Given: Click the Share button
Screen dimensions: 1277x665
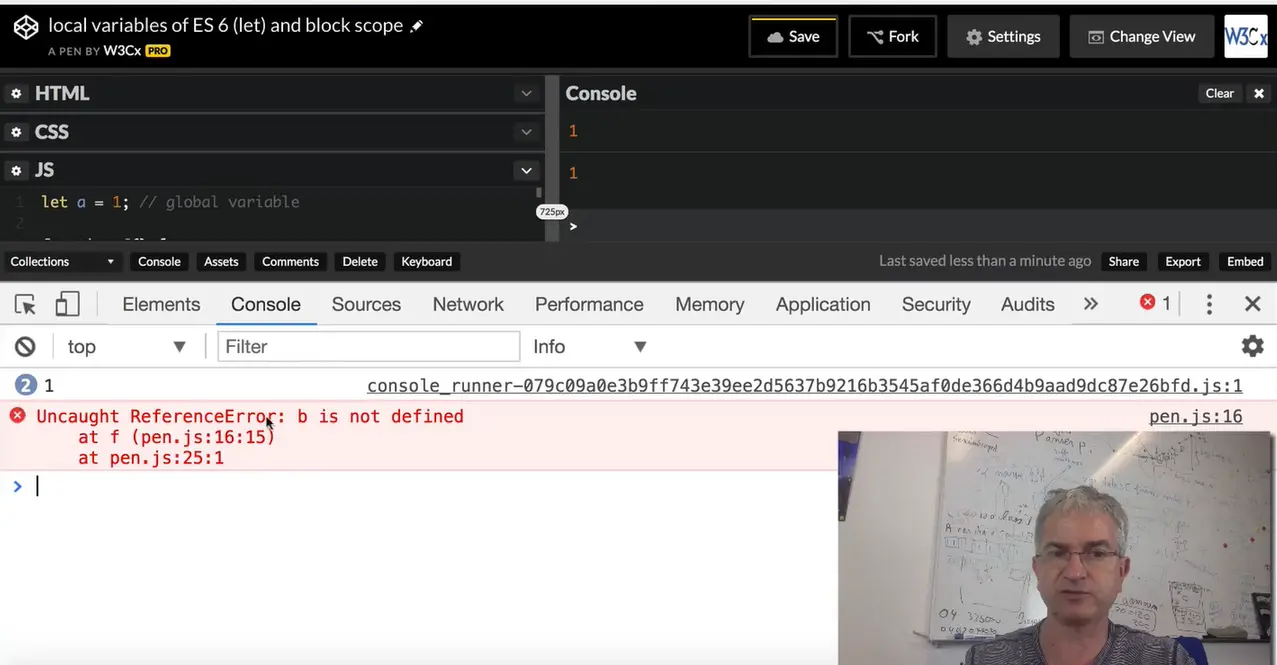Looking at the screenshot, I should pos(1123,261).
